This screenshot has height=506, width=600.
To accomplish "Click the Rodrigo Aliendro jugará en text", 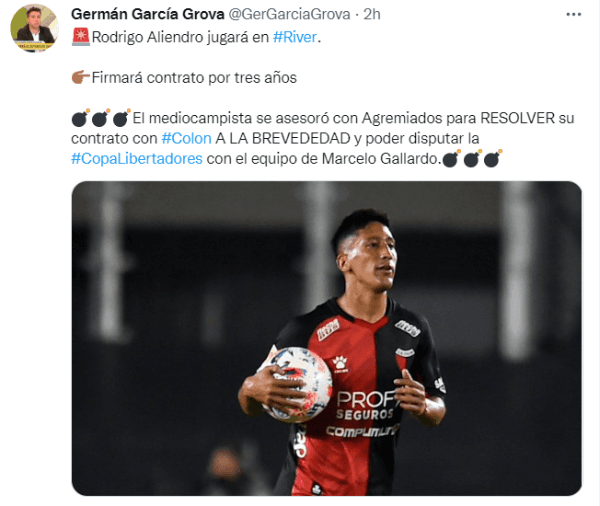I will click(180, 37).
